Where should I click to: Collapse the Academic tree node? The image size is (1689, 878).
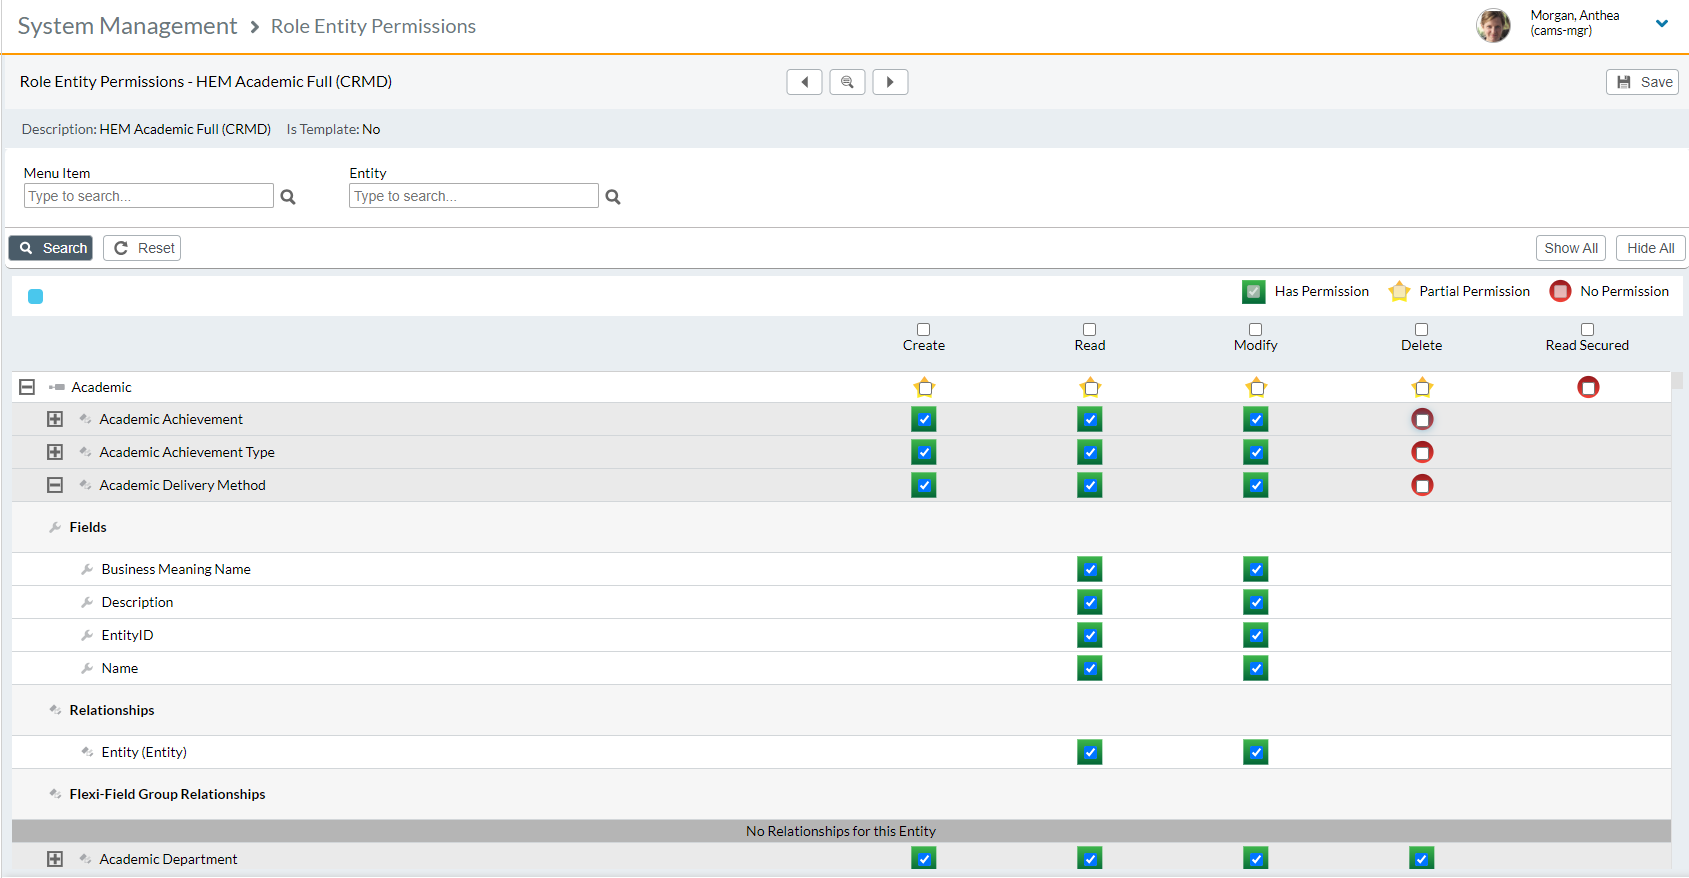point(27,387)
